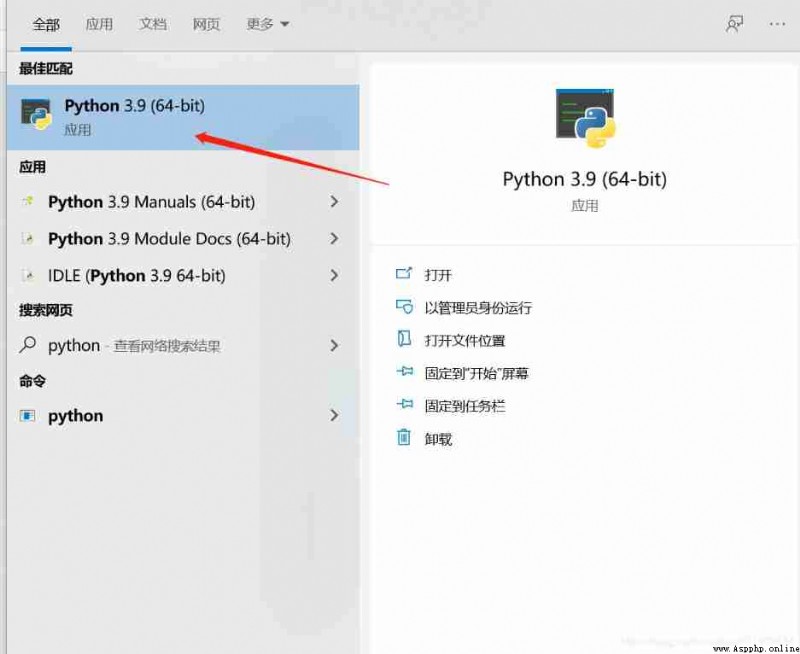
Task: Expand the Python 3.9 Manuals result arrow
Action: (x=334, y=202)
